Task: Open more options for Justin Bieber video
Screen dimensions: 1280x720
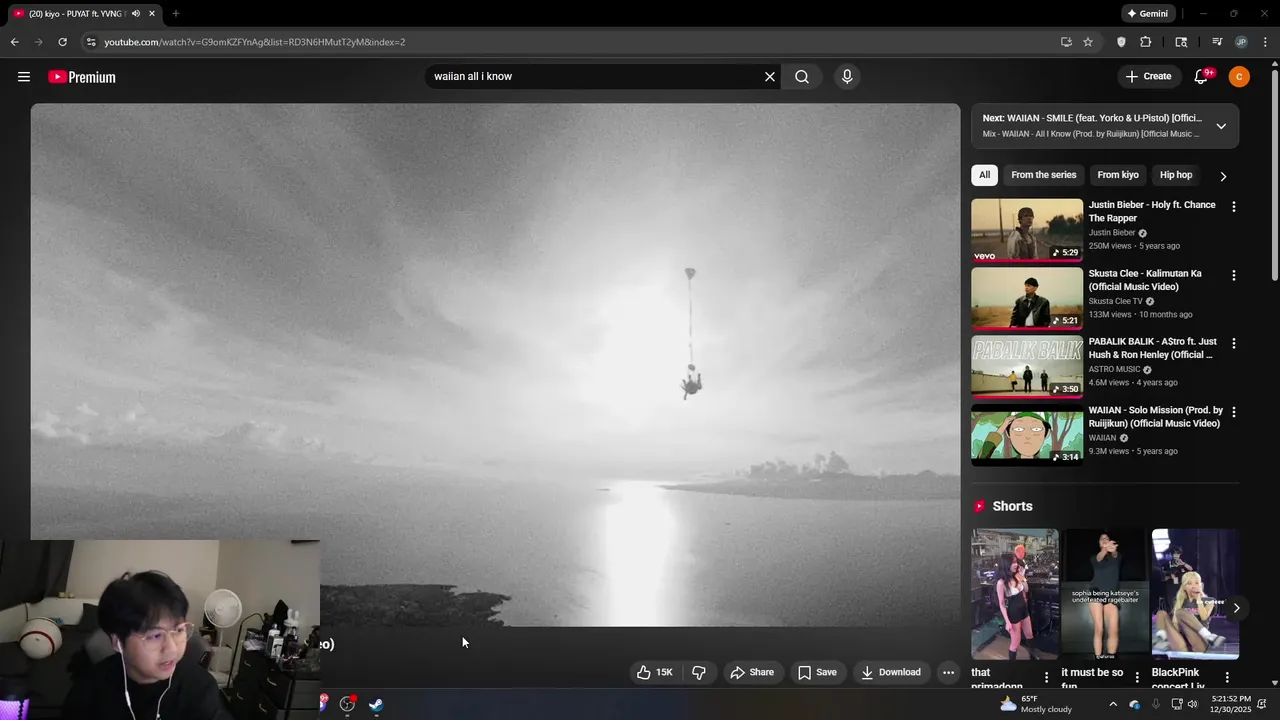Action: pos(1233,206)
